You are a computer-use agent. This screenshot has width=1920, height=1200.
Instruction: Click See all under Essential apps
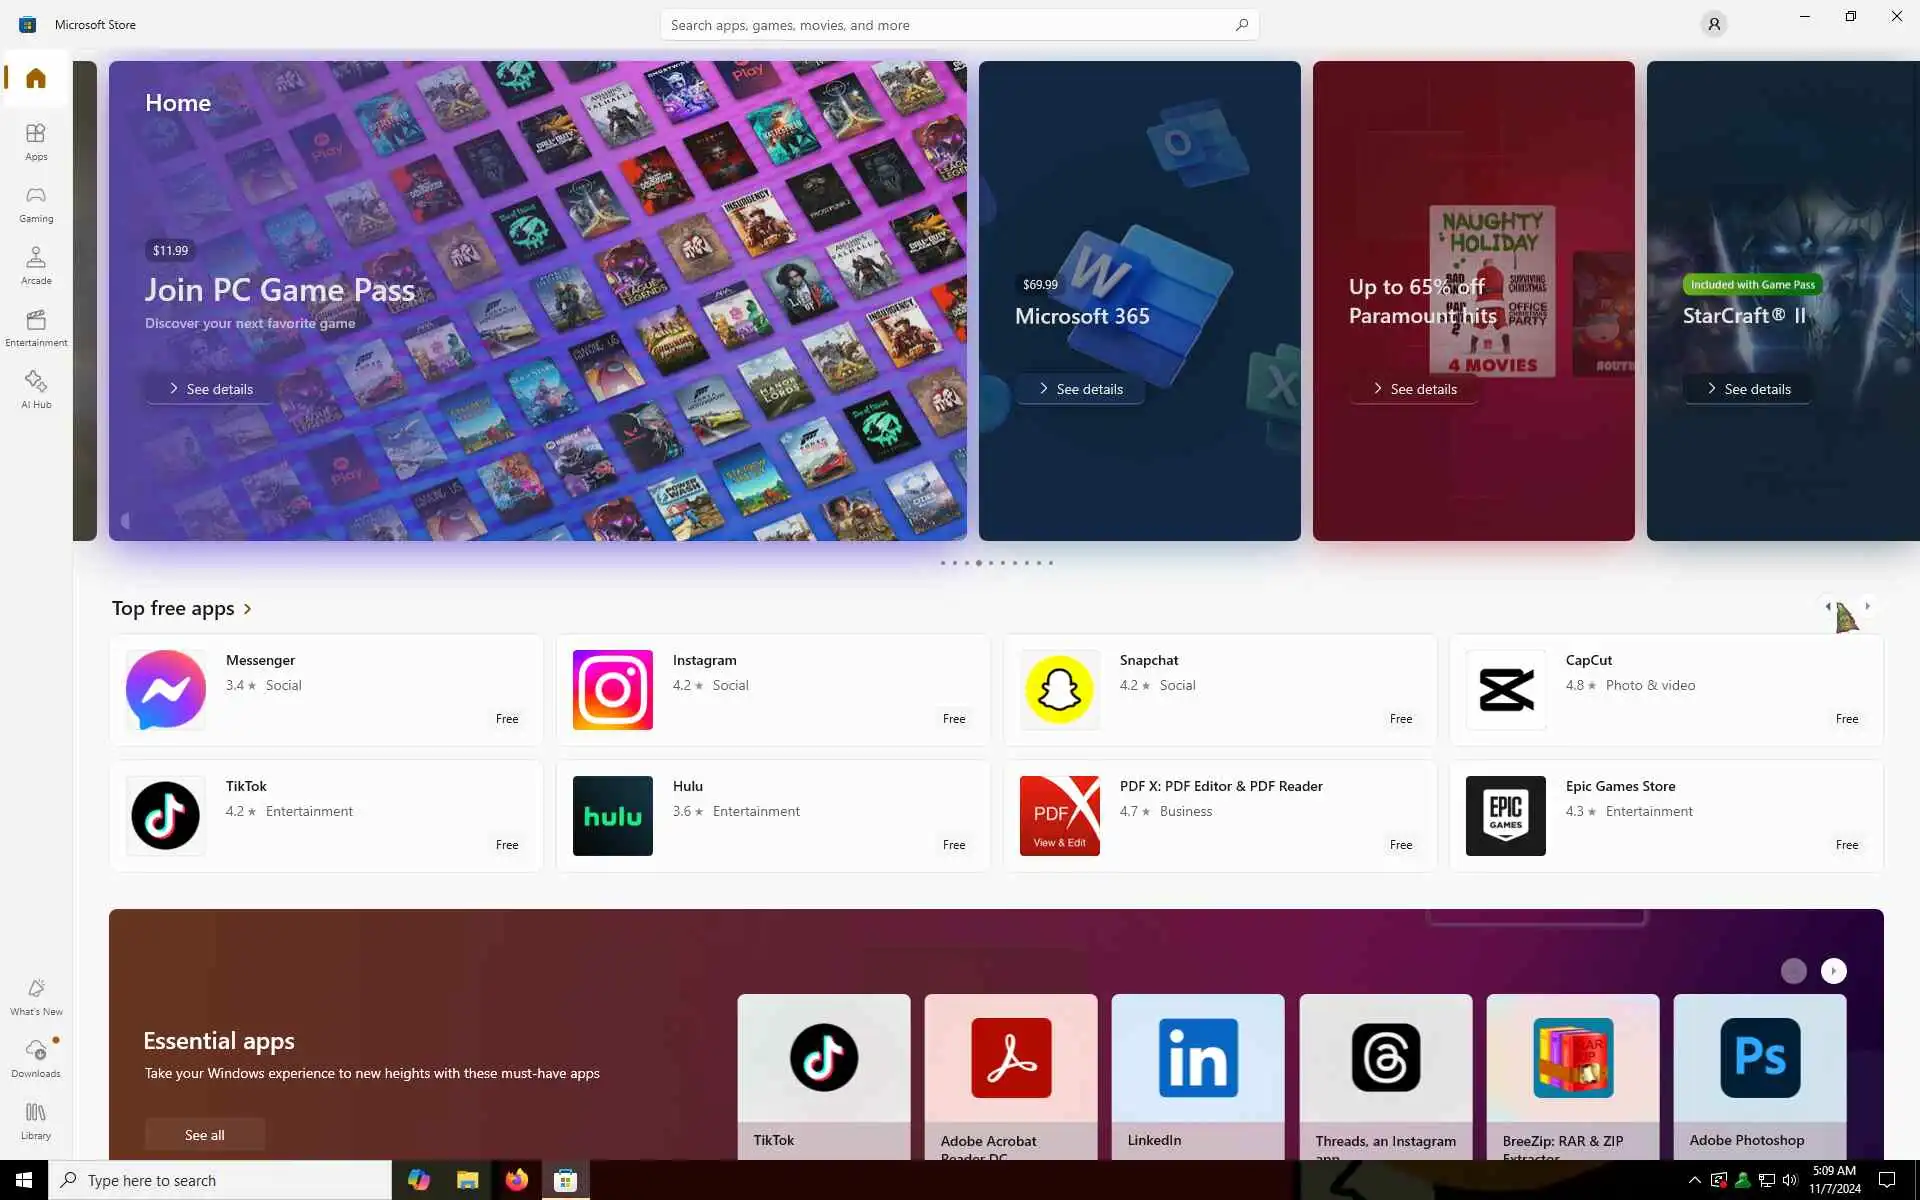[x=204, y=1134]
